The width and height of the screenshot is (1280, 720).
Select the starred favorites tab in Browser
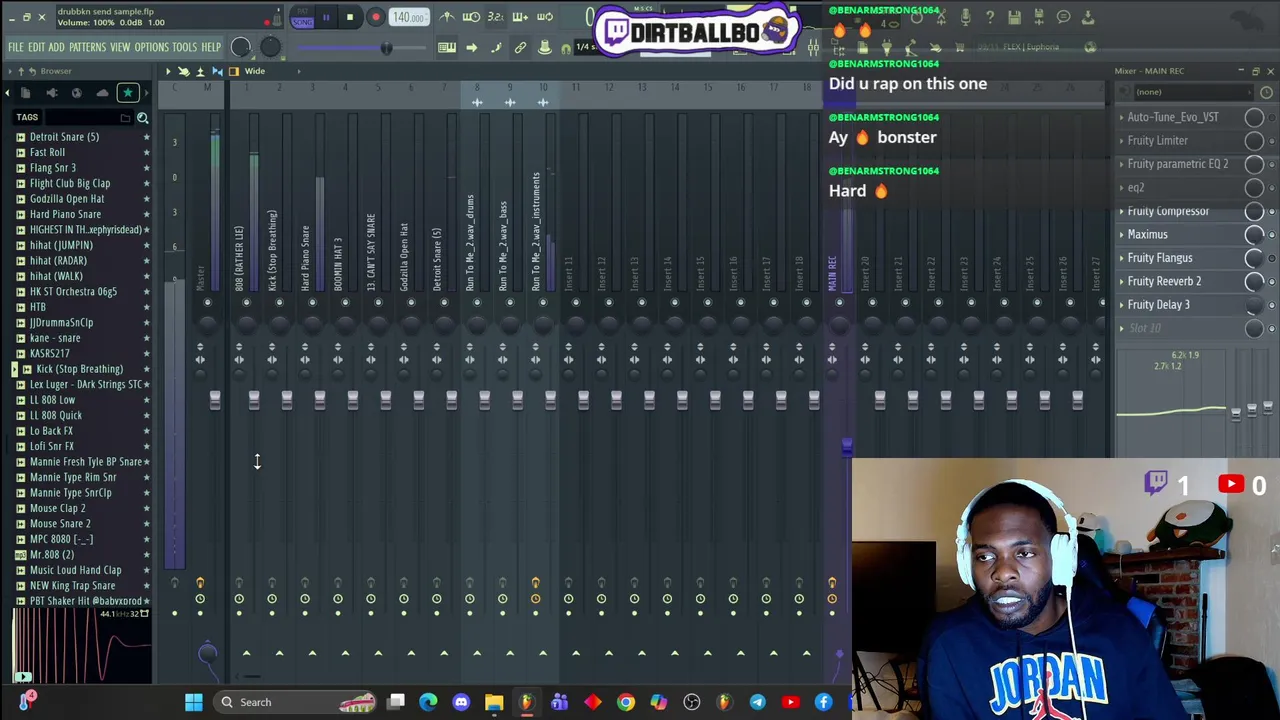(128, 93)
